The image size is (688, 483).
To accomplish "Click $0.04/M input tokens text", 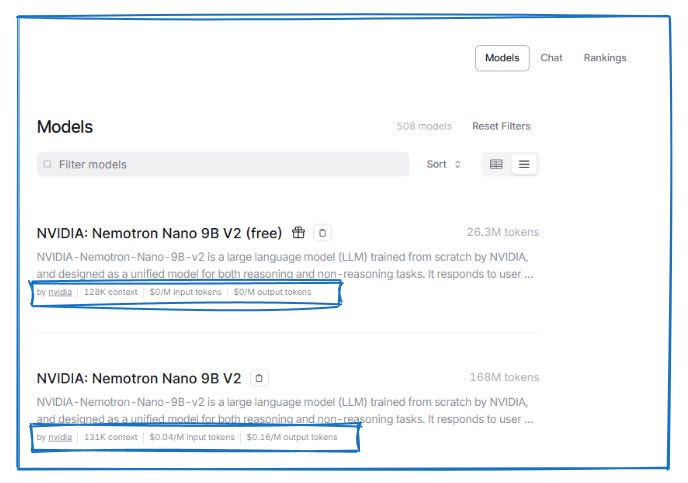I will click(192, 437).
